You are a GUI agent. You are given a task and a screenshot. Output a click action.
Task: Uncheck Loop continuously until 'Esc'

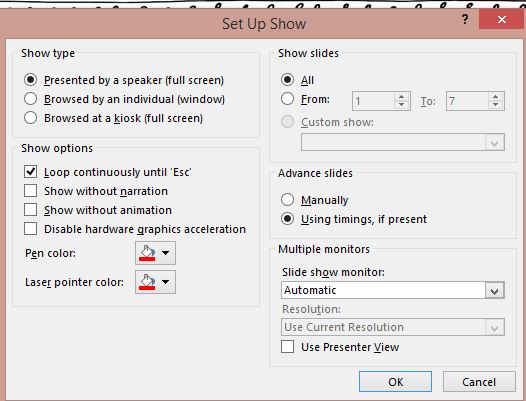(31, 172)
